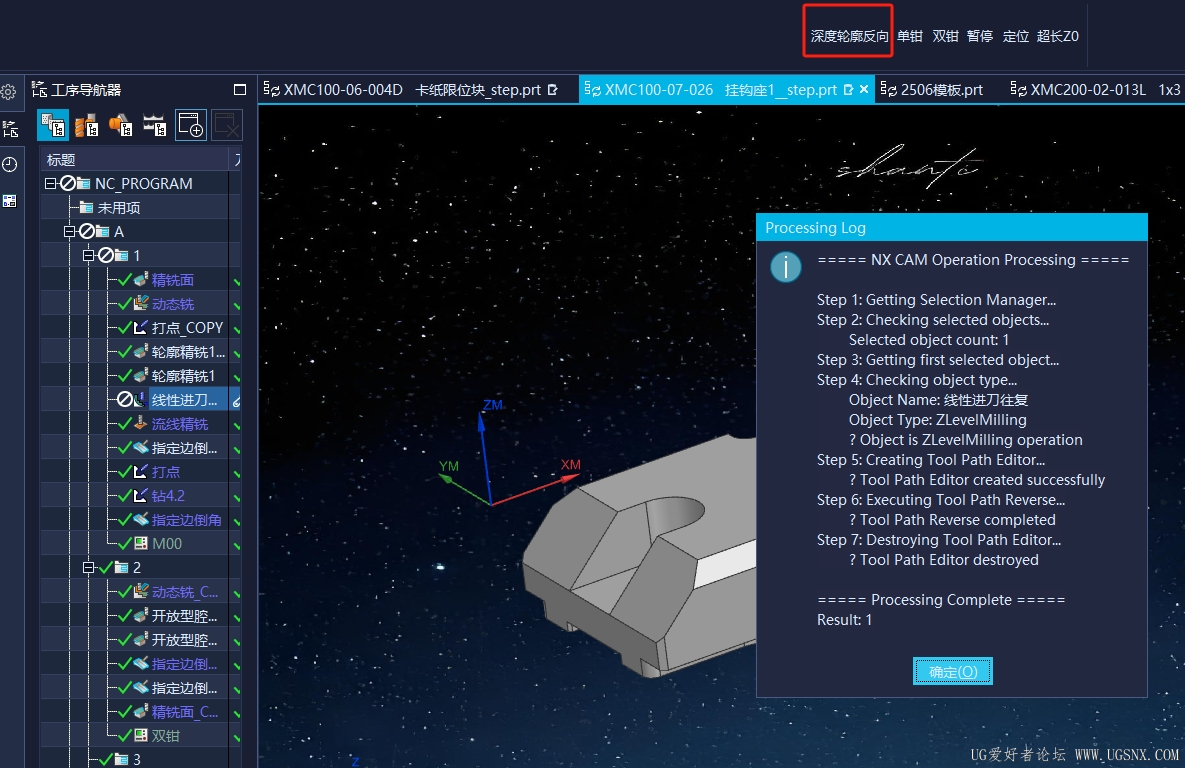This screenshot has height=768, width=1185.
Task: Open settings gear in left sidebar
Action: pyautogui.click(x=8, y=92)
